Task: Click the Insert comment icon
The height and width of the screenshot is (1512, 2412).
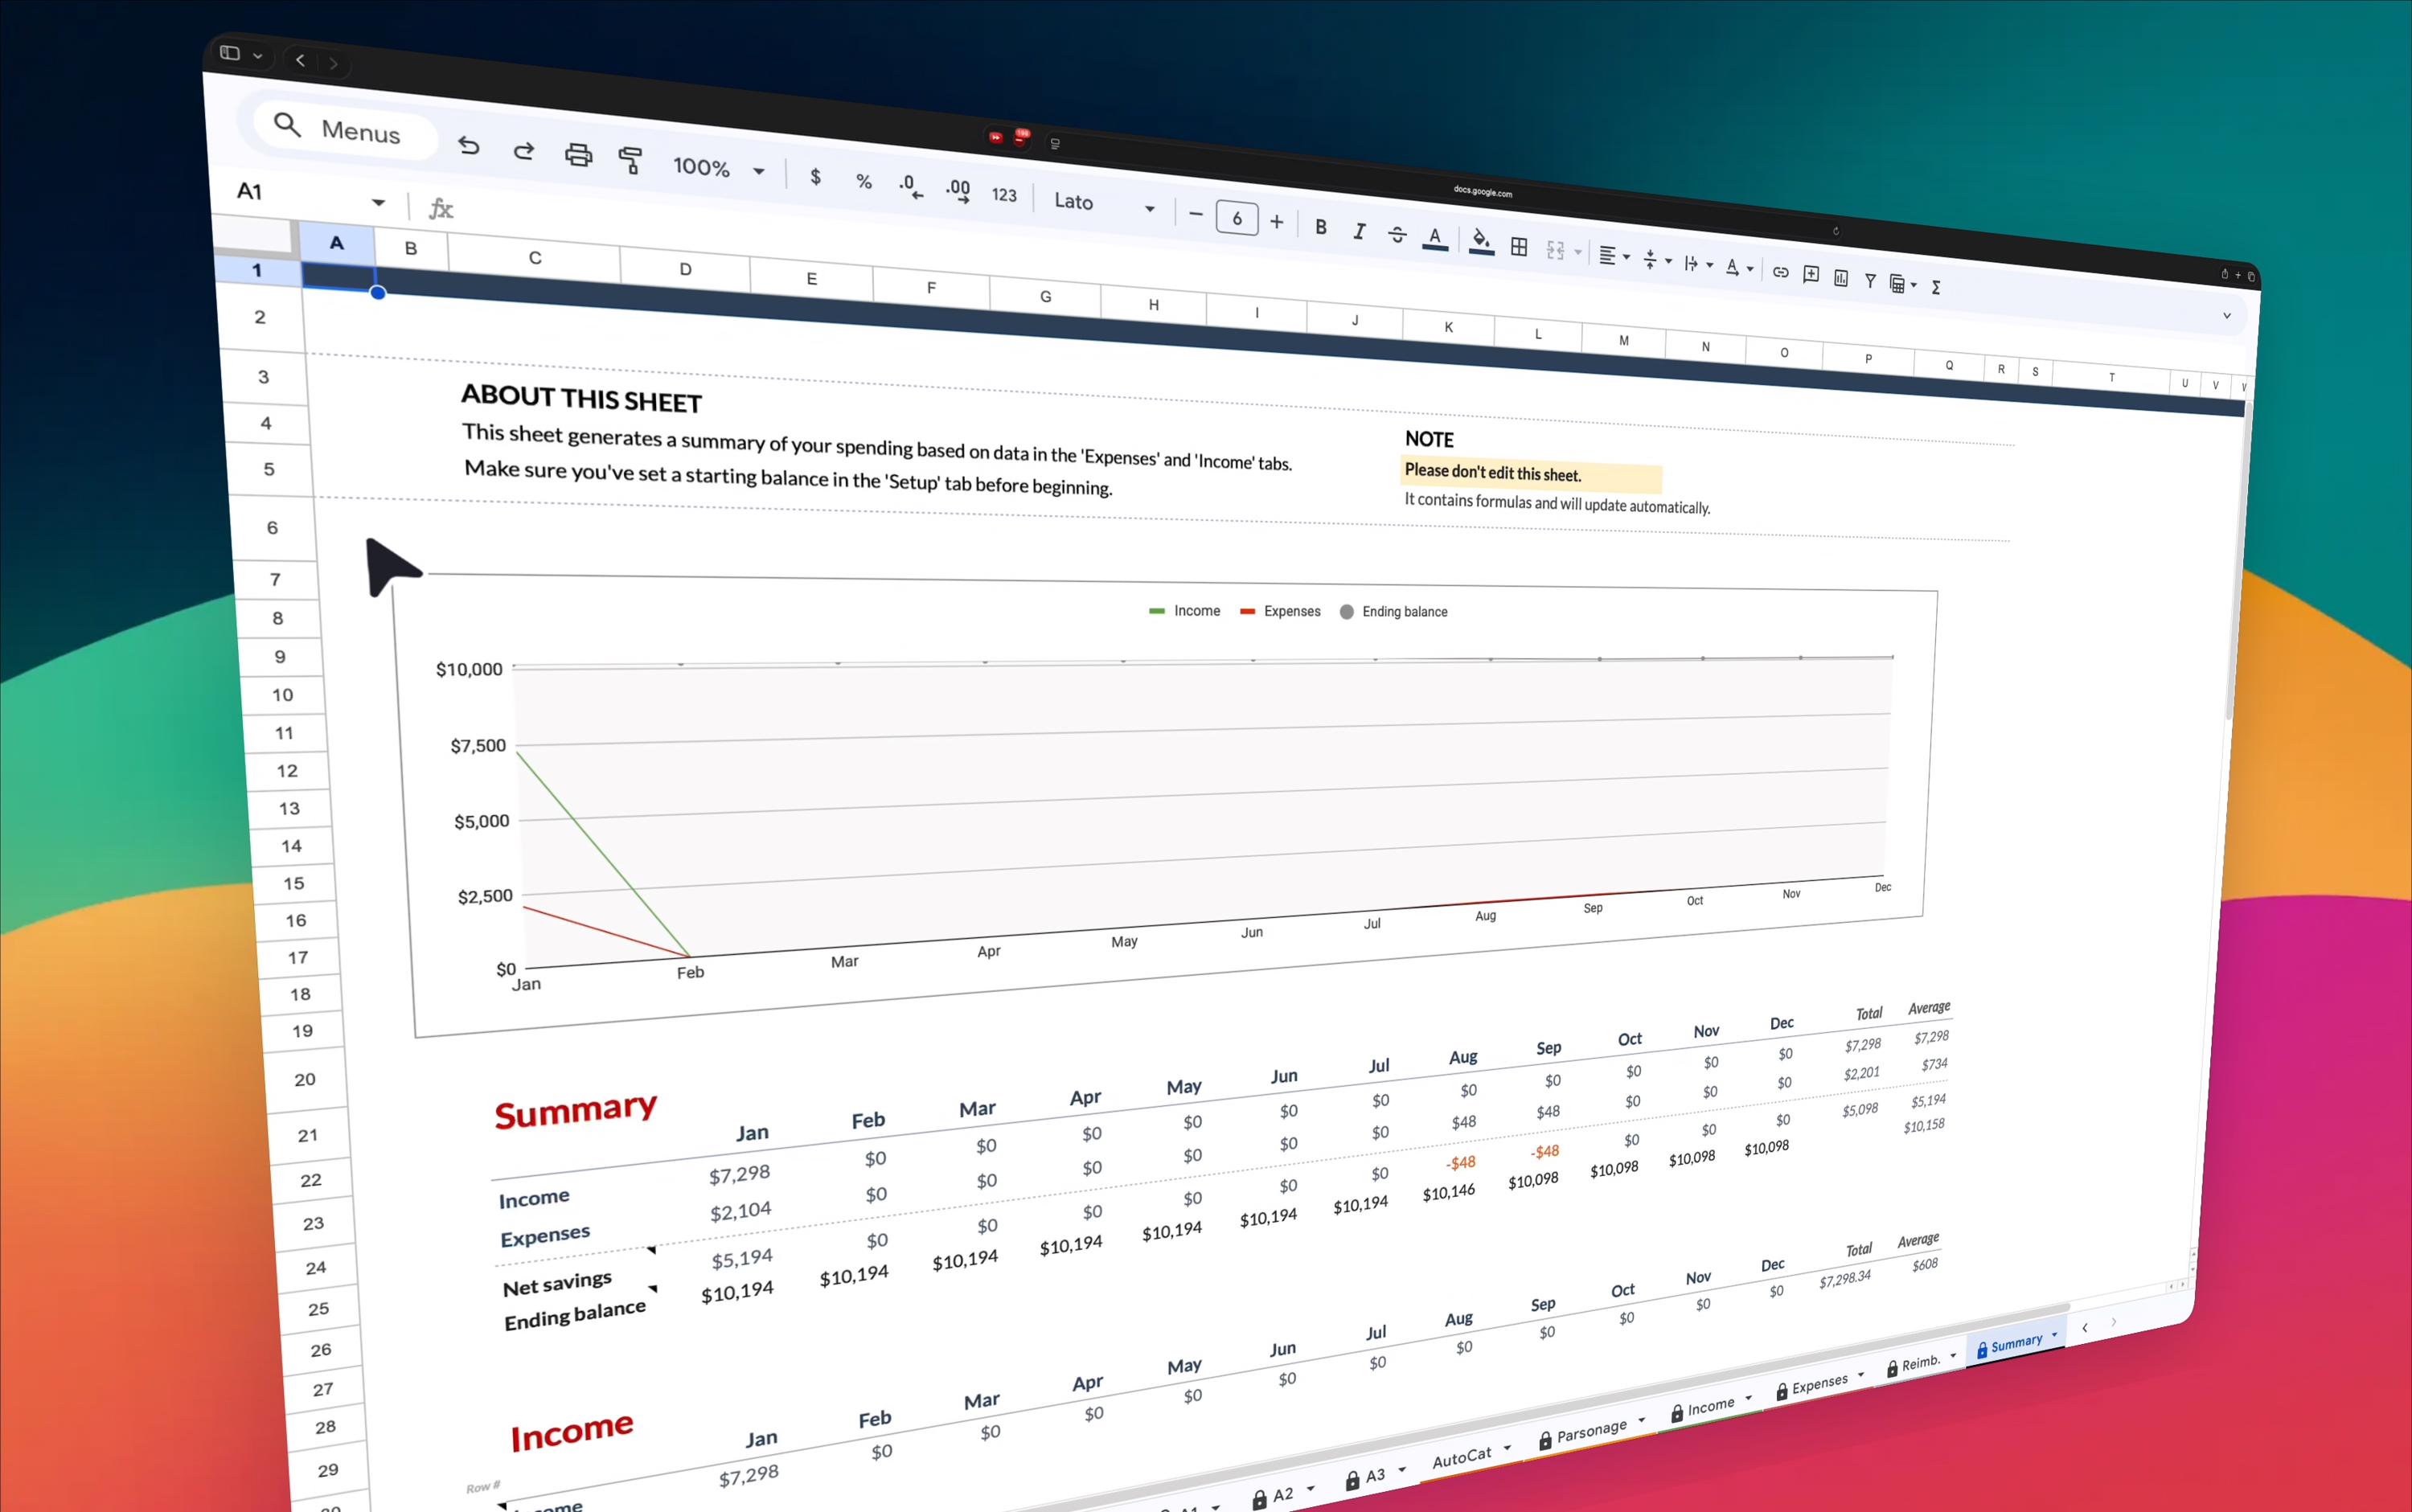Action: [x=1811, y=275]
